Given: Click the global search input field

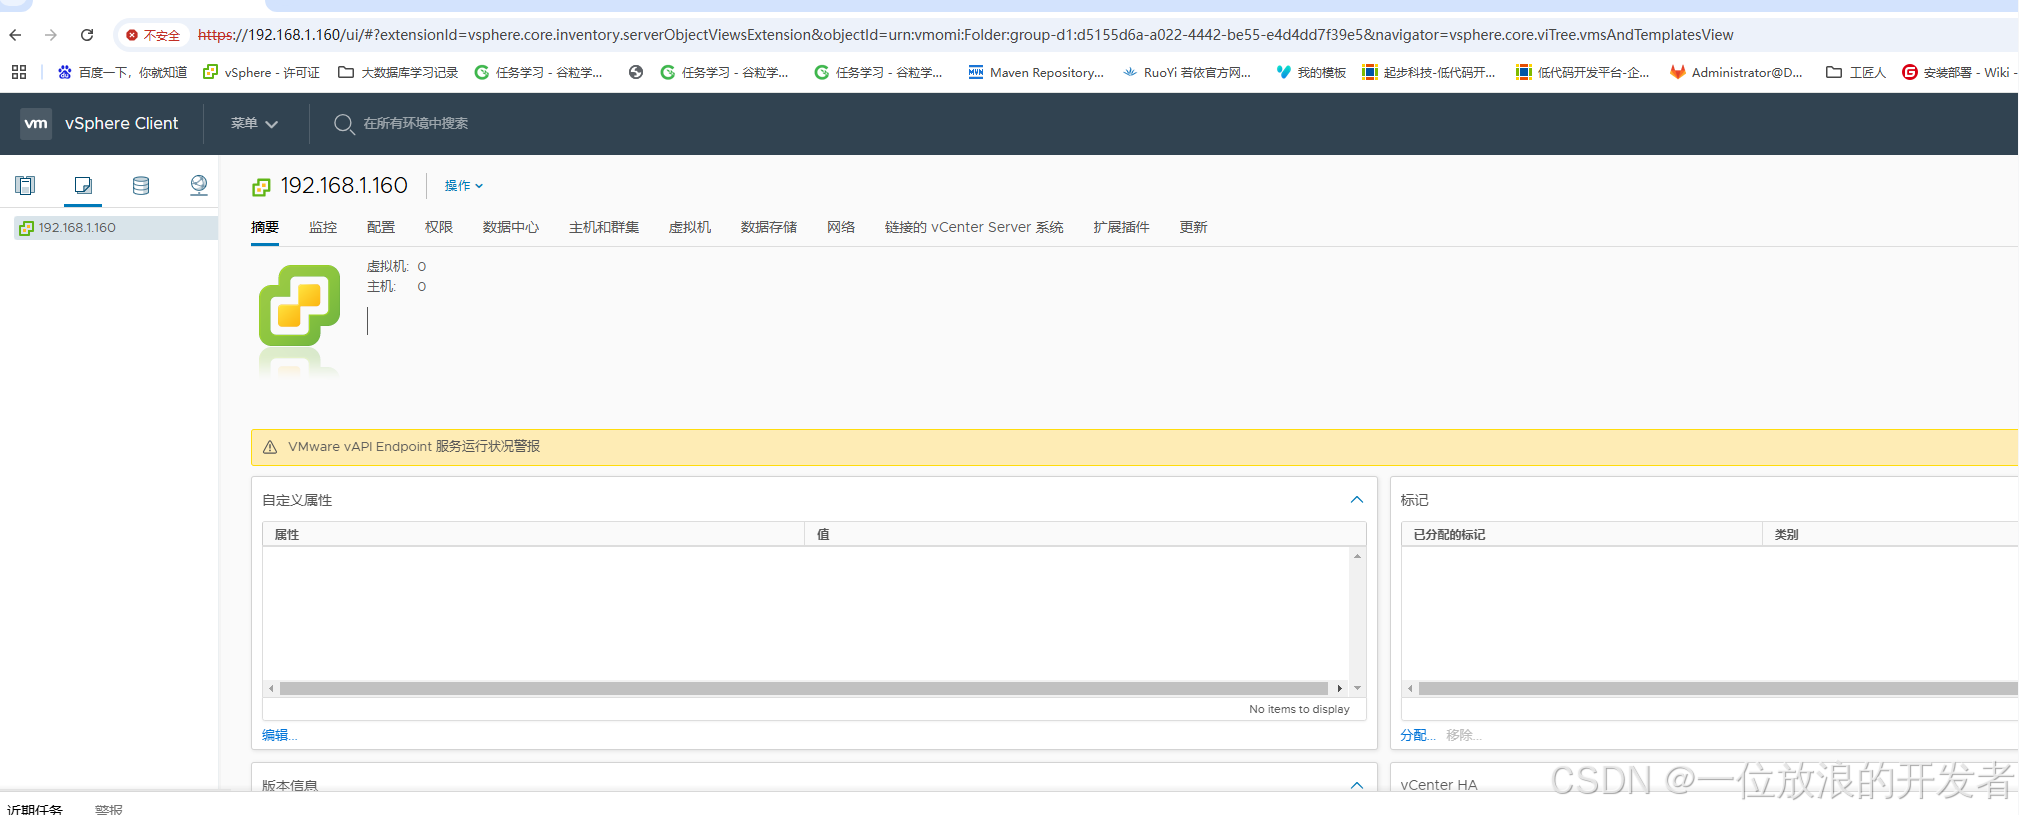Looking at the screenshot, I should pyautogui.click(x=416, y=124).
